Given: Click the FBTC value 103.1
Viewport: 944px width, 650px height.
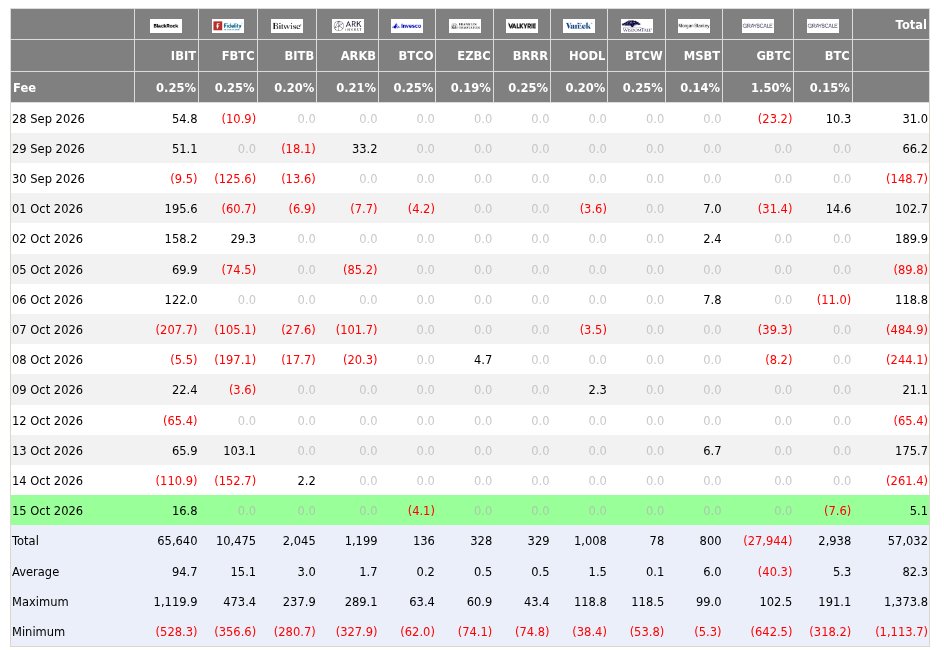Looking at the screenshot, I should click(x=240, y=451).
